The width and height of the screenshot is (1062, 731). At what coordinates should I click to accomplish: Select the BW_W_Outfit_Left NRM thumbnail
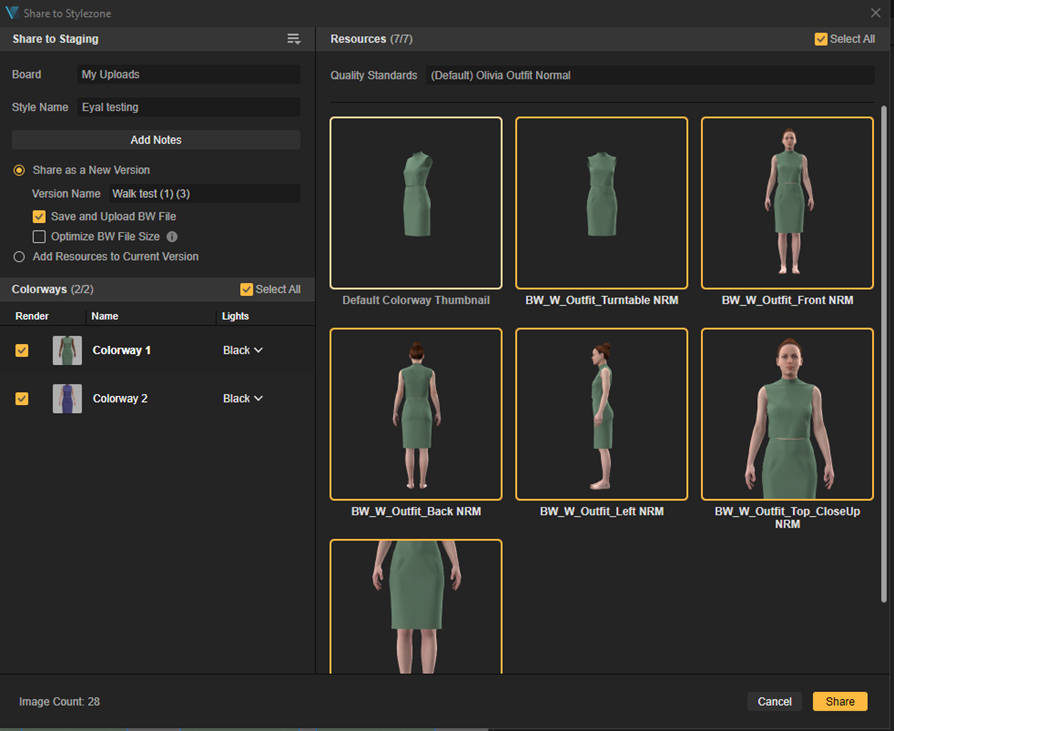tap(601, 414)
